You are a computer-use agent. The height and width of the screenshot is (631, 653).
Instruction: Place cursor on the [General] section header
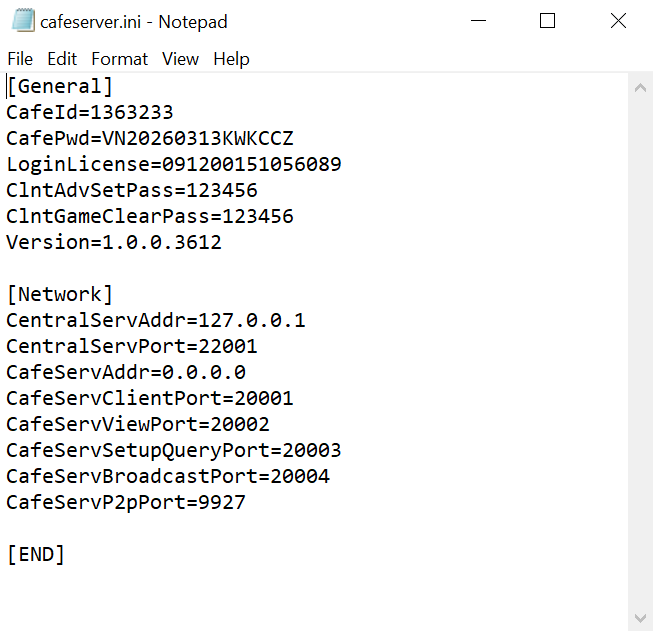point(60,87)
